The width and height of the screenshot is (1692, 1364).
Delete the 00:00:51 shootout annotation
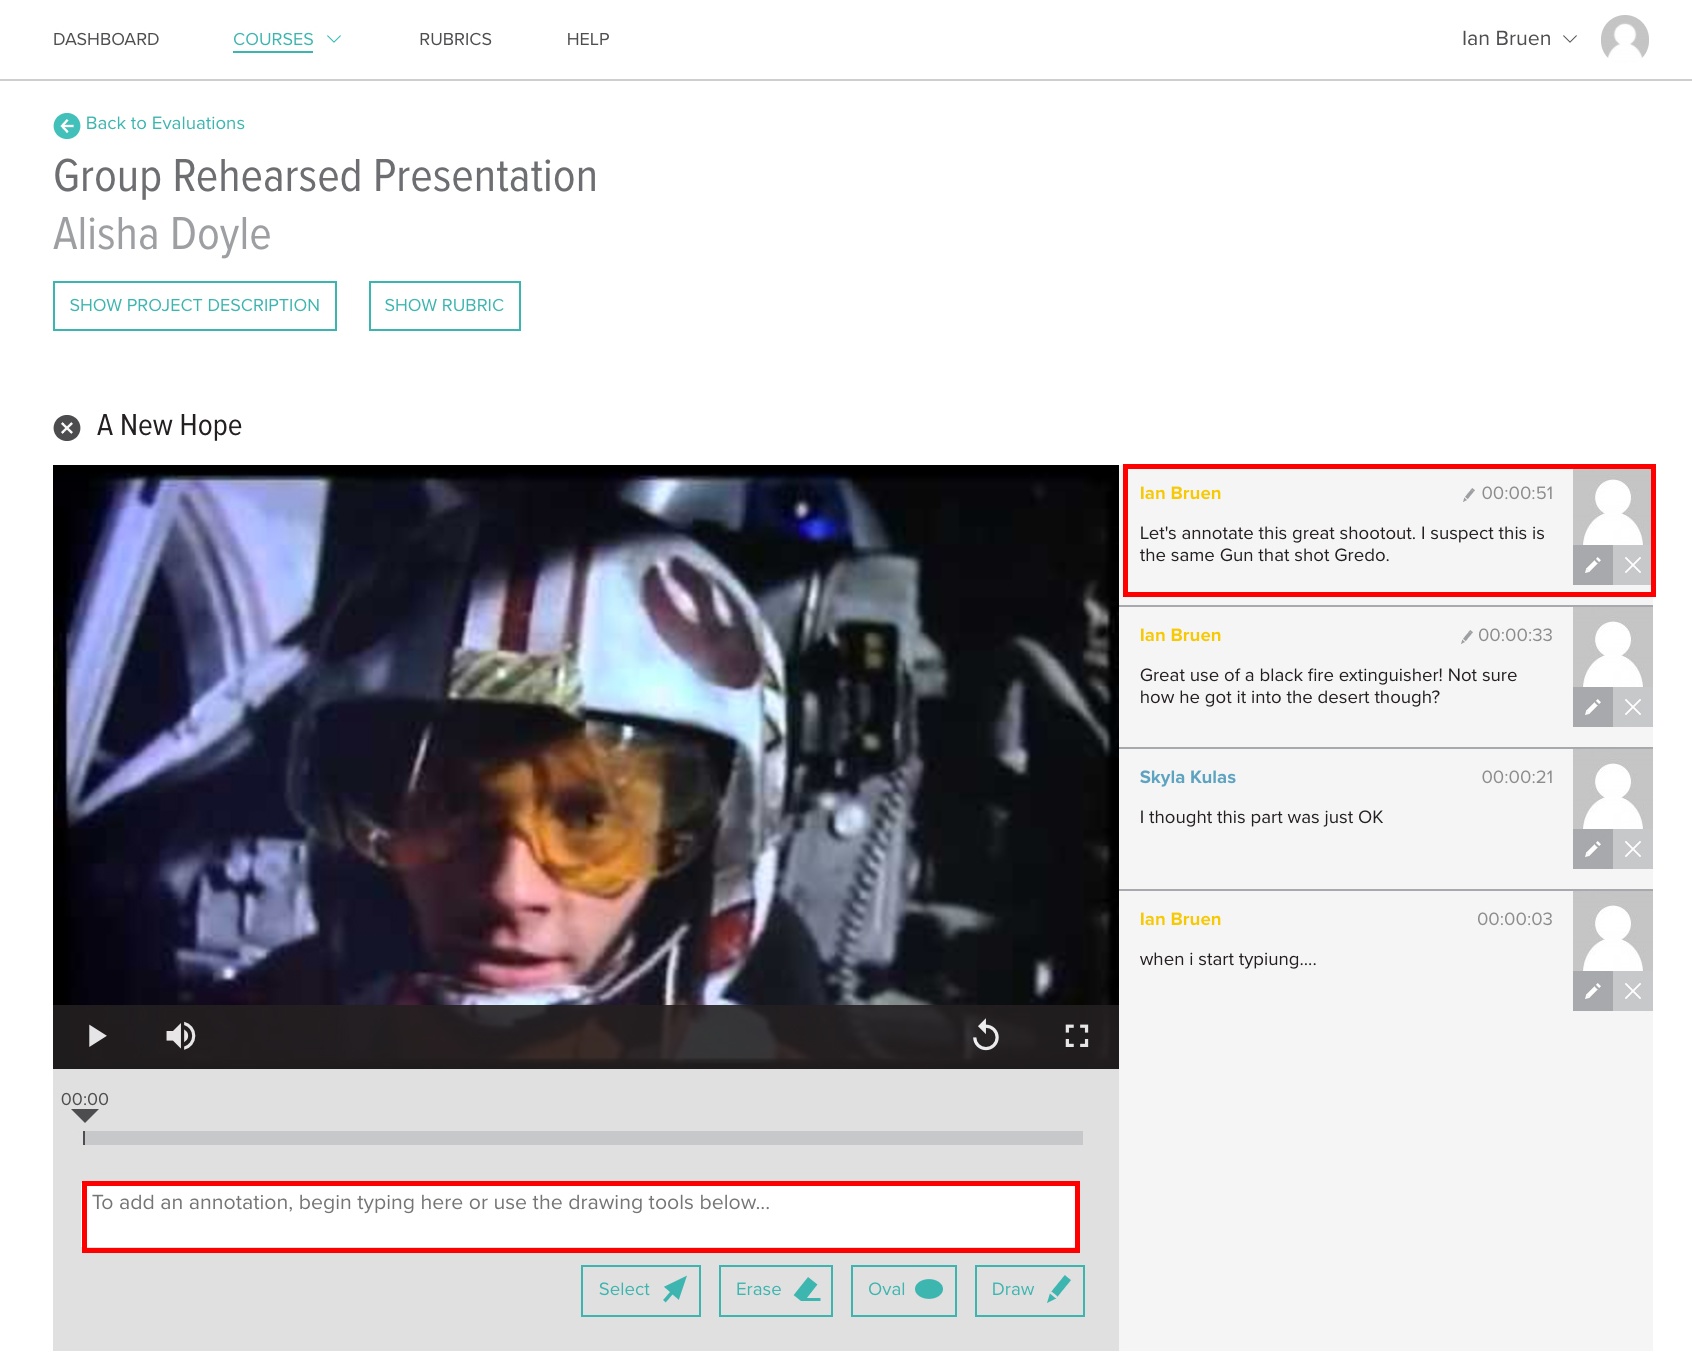pyautogui.click(x=1633, y=565)
